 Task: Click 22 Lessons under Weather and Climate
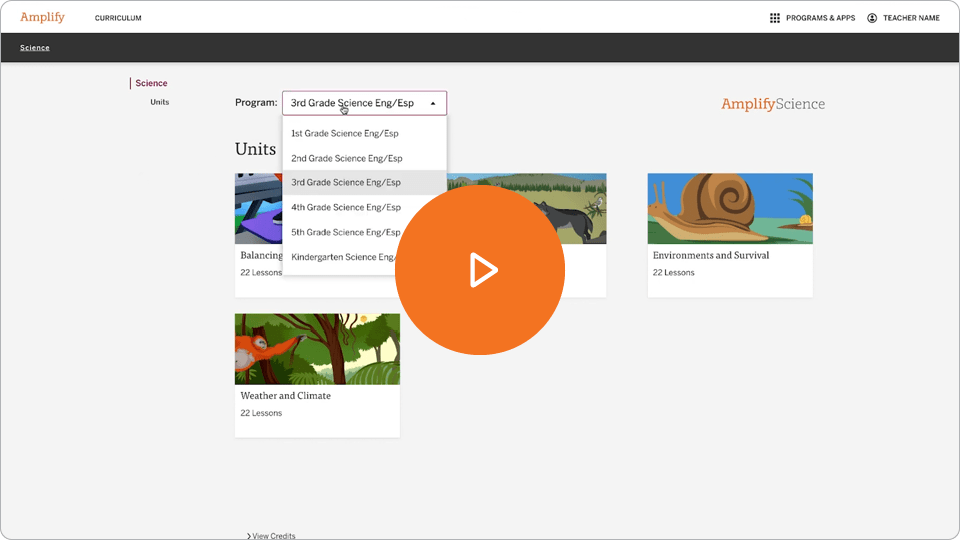point(261,413)
